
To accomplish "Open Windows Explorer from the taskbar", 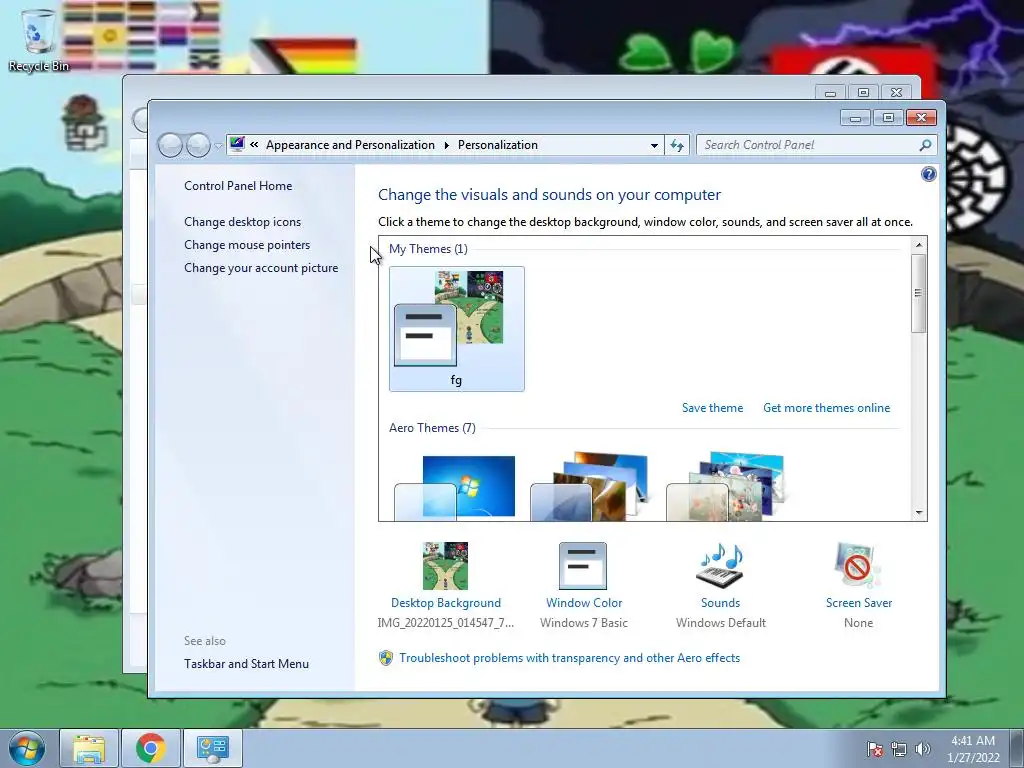I will pos(89,748).
